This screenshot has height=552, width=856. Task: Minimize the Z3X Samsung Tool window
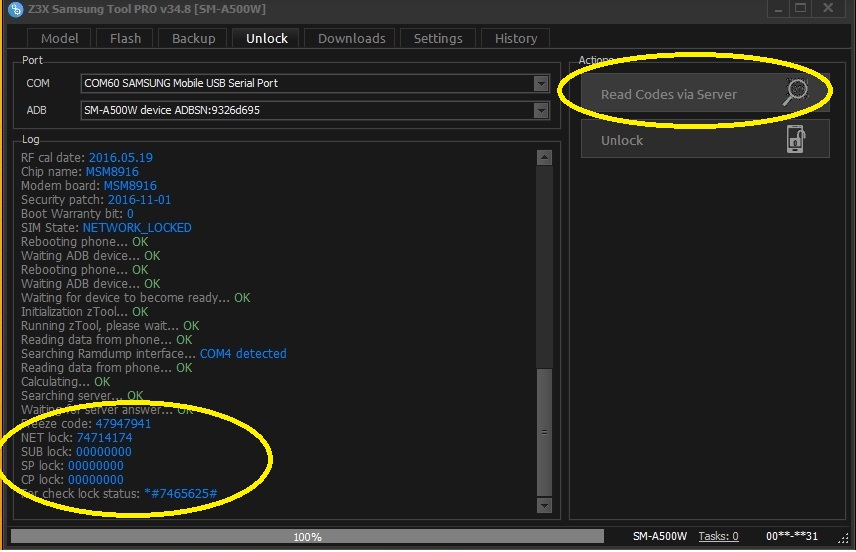778,9
